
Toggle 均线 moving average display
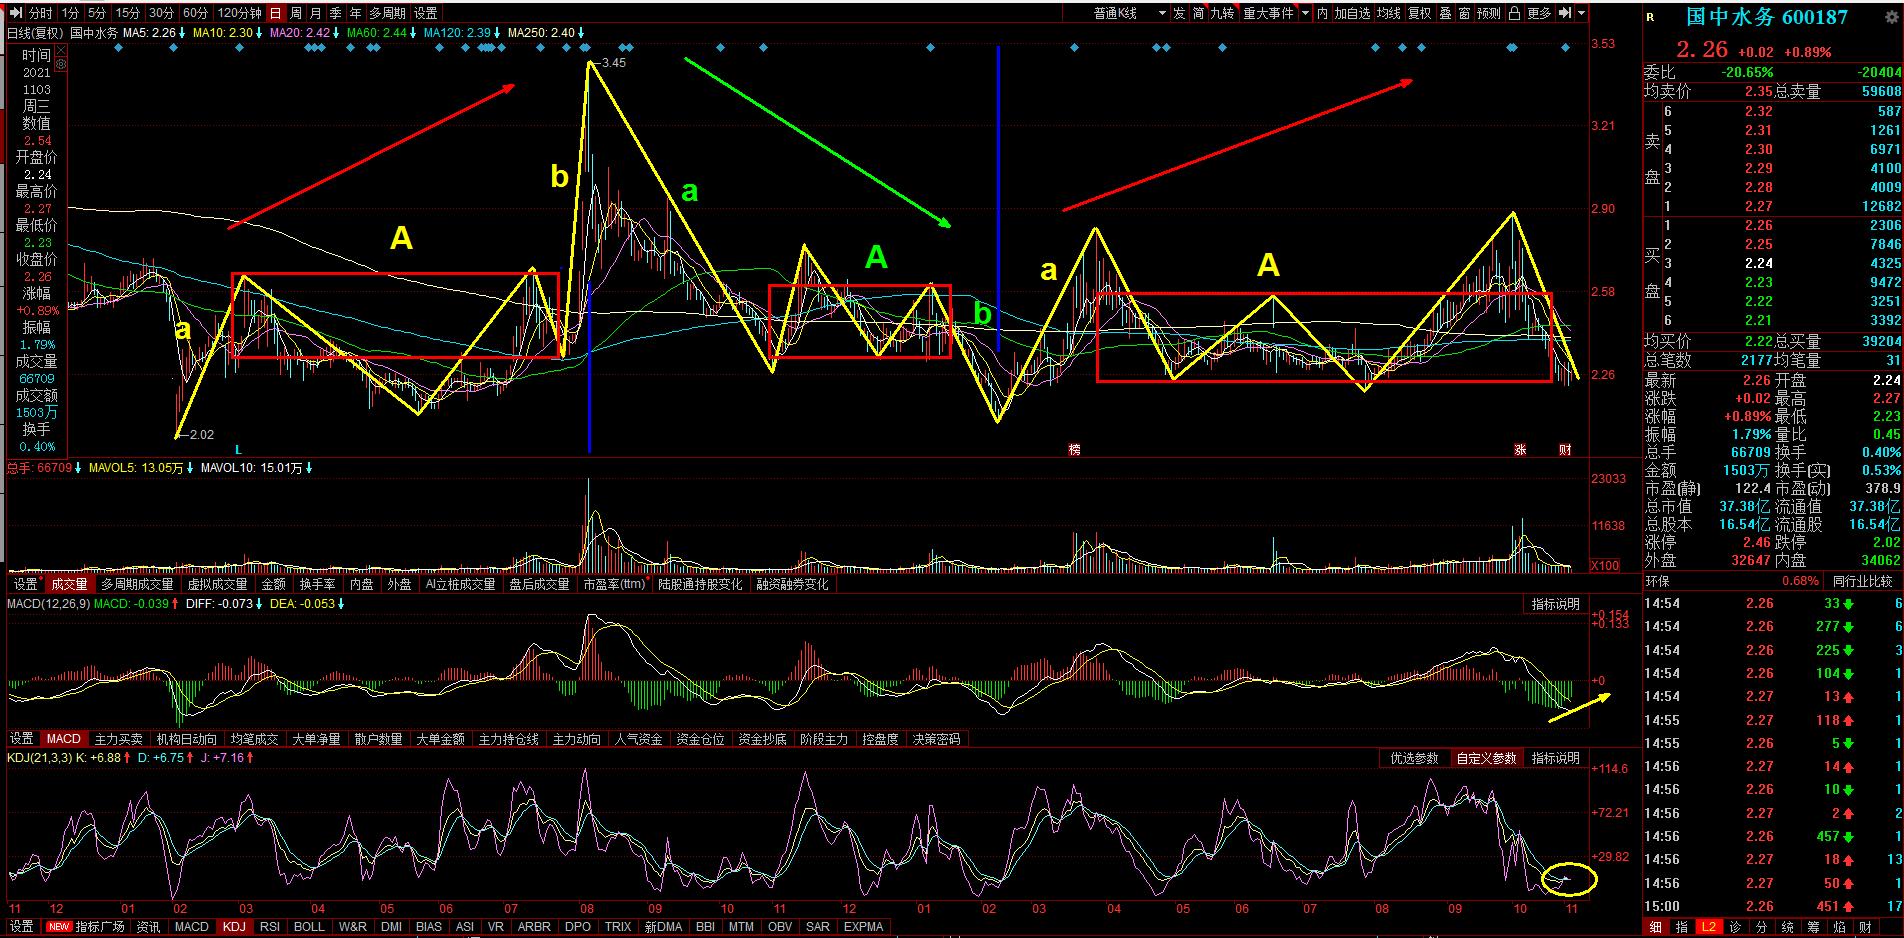pos(1388,13)
